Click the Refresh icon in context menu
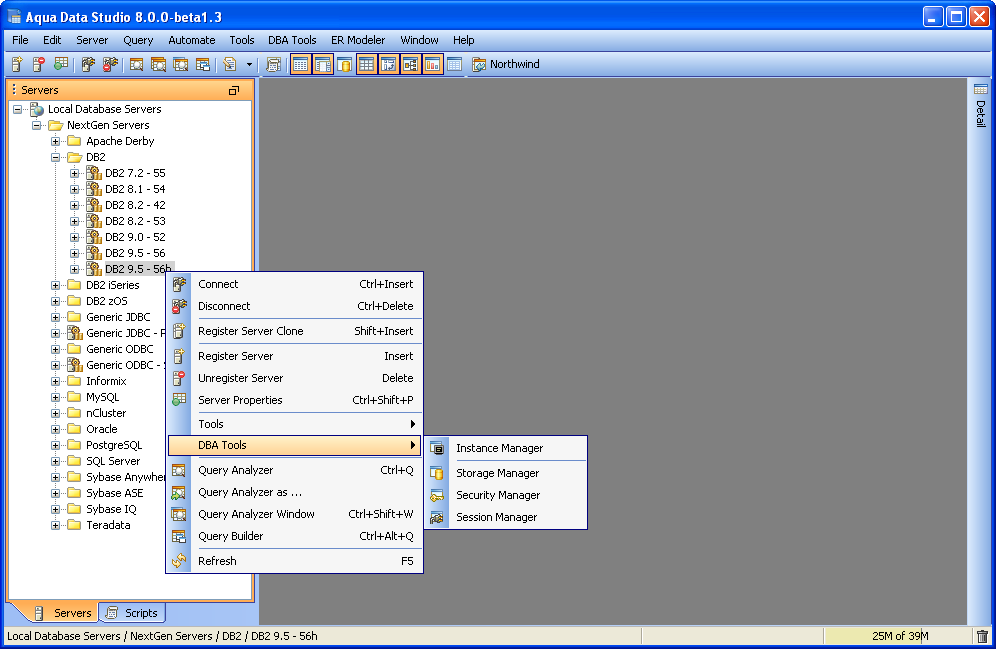Image resolution: width=996 pixels, height=649 pixels. 179,561
